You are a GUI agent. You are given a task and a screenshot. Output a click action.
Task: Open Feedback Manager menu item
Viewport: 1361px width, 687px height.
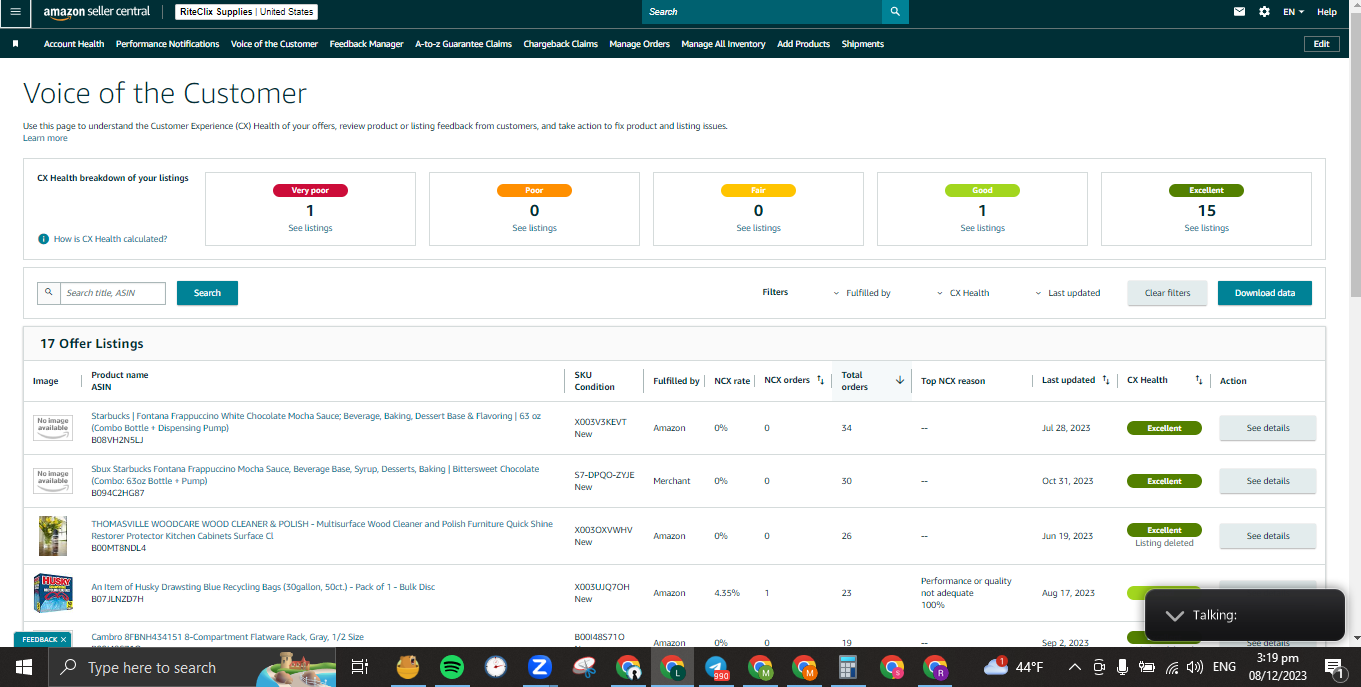point(367,44)
